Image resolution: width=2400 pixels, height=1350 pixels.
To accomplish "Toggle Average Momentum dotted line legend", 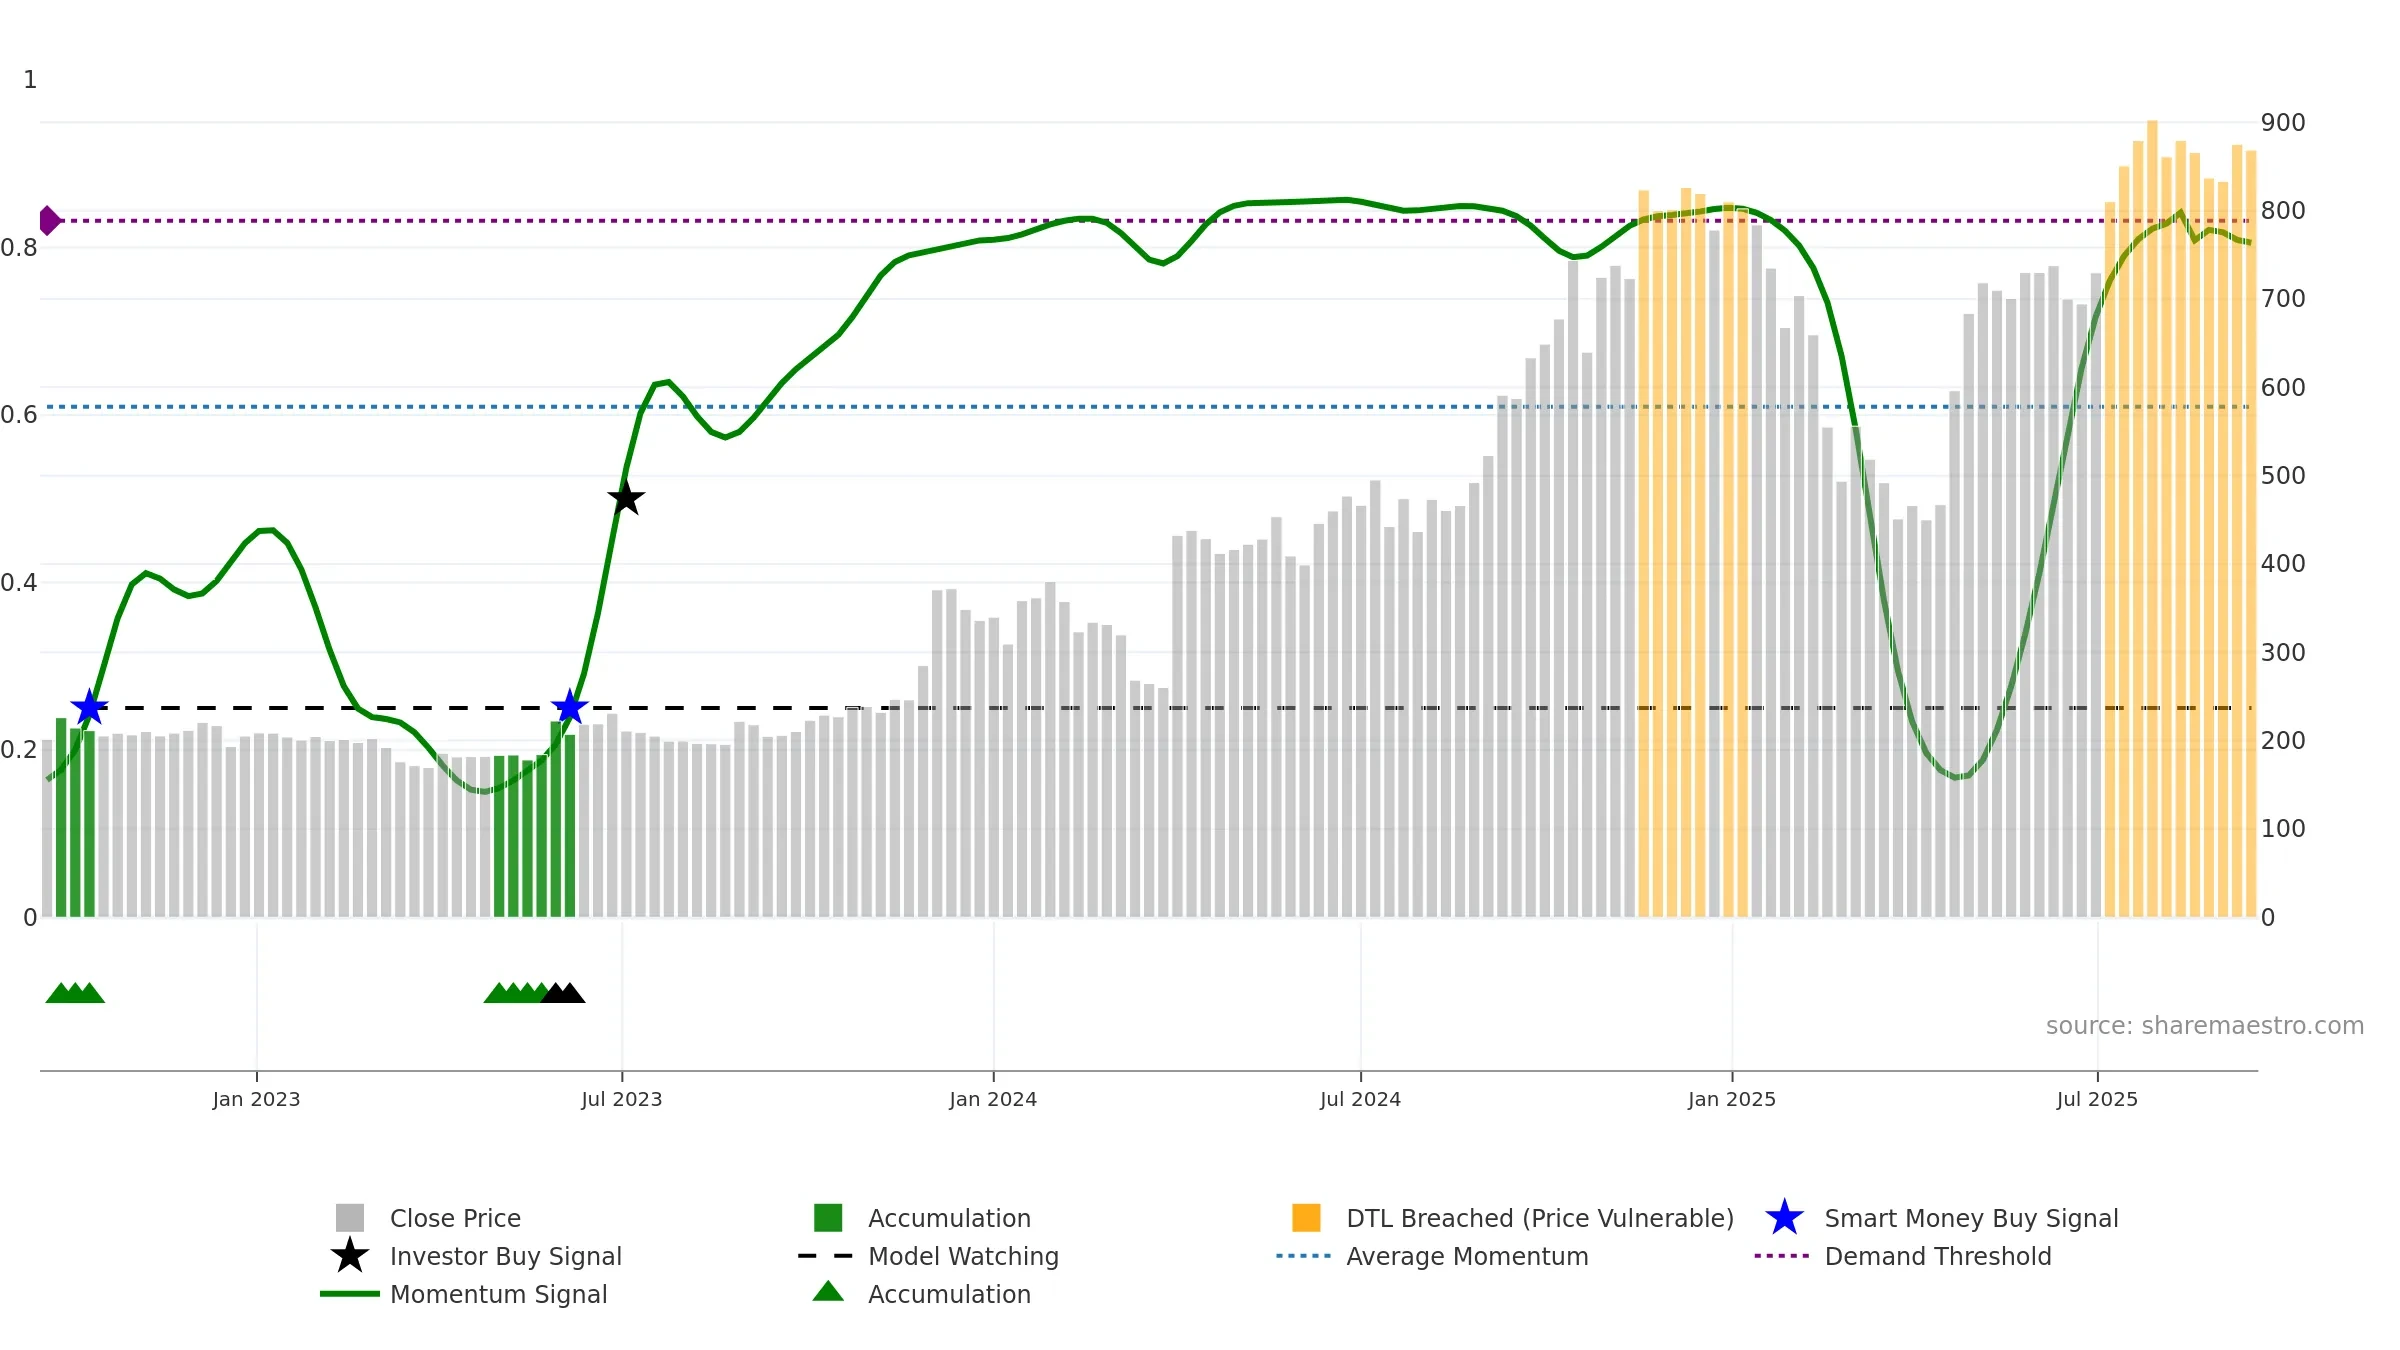I will coord(1466,1256).
